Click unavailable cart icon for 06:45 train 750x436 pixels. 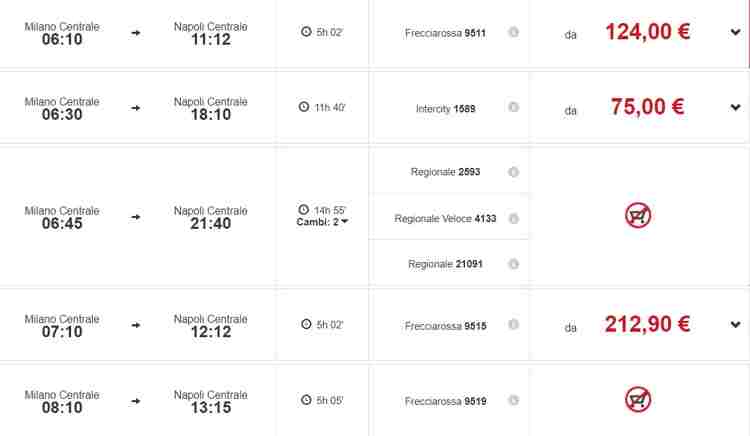coord(638,215)
